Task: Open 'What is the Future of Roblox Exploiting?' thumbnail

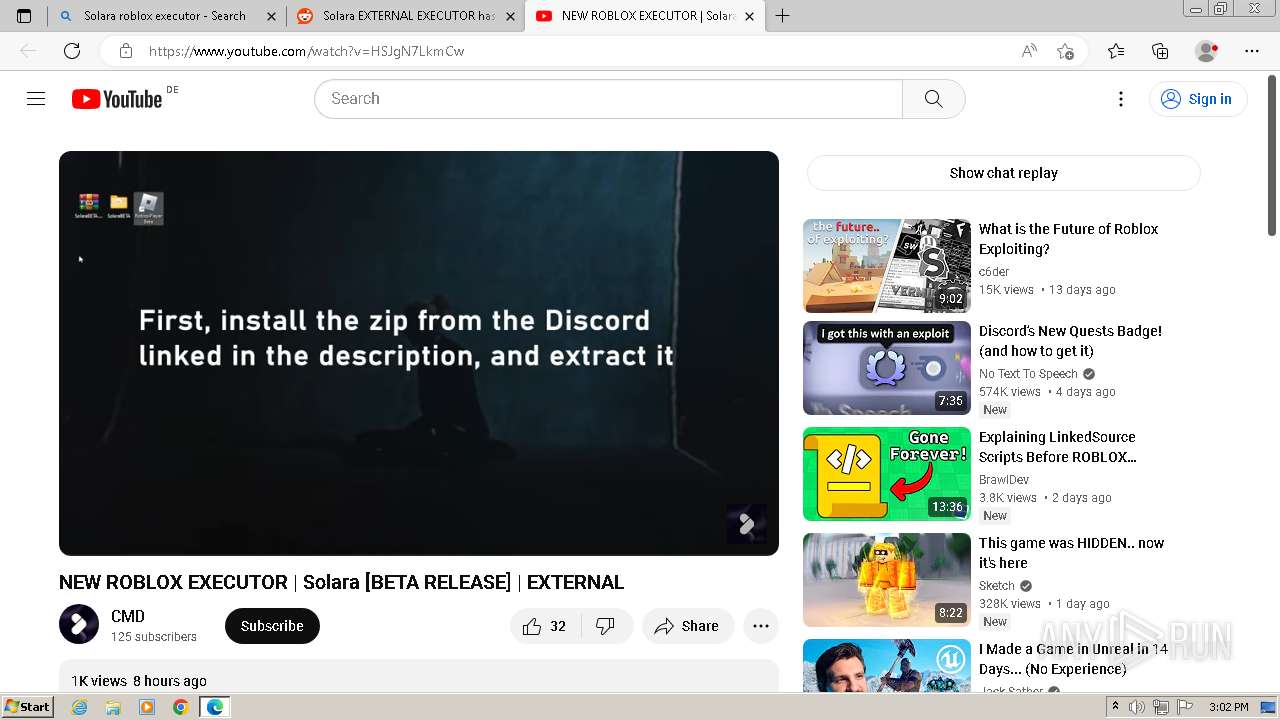Action: pos(887,266)
